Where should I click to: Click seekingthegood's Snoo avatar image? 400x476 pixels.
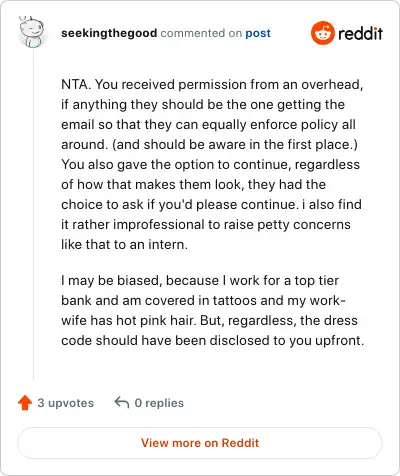tap(32, 33)
